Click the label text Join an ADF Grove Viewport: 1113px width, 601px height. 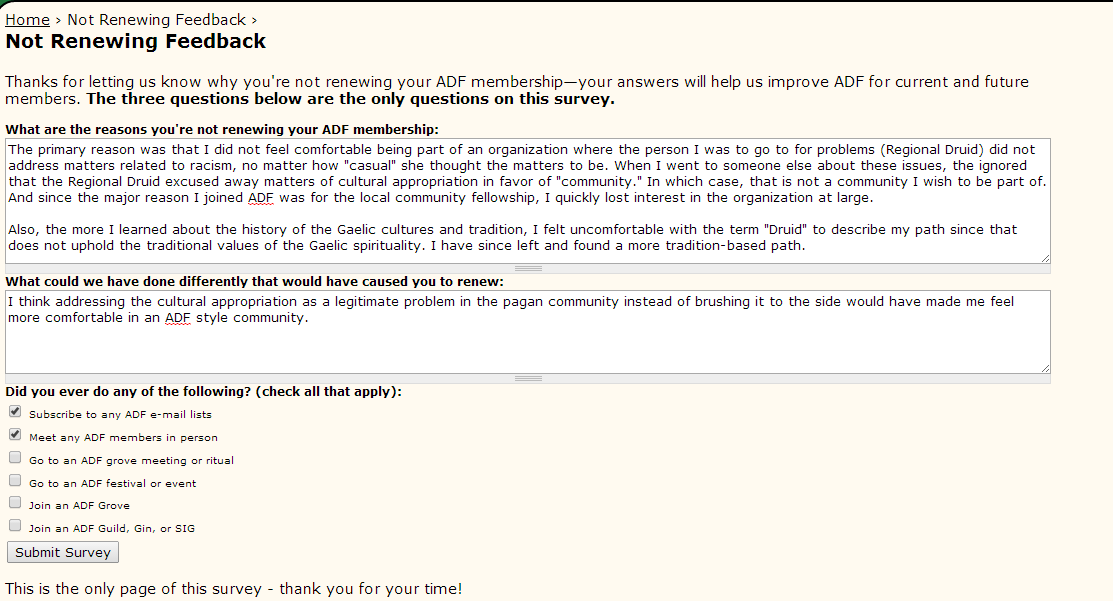80,505
